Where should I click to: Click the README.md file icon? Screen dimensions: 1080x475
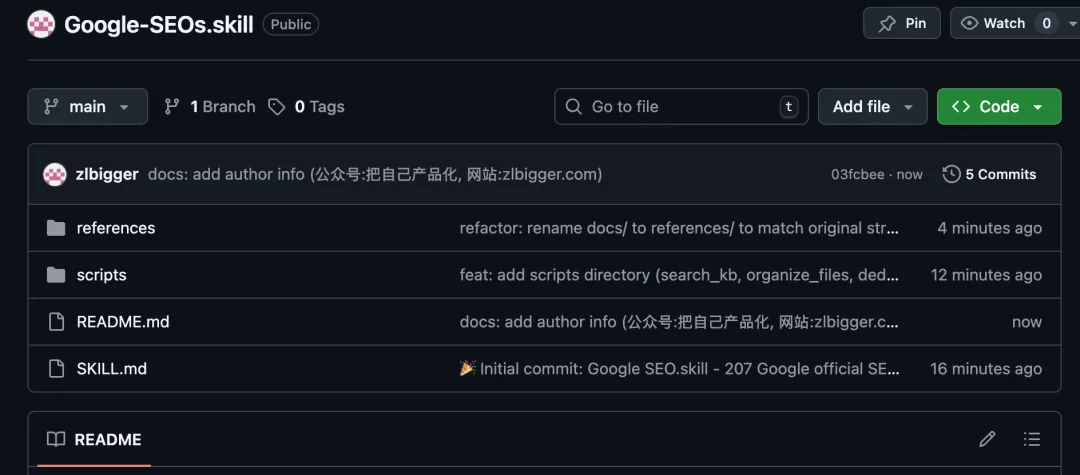(56, 322)
